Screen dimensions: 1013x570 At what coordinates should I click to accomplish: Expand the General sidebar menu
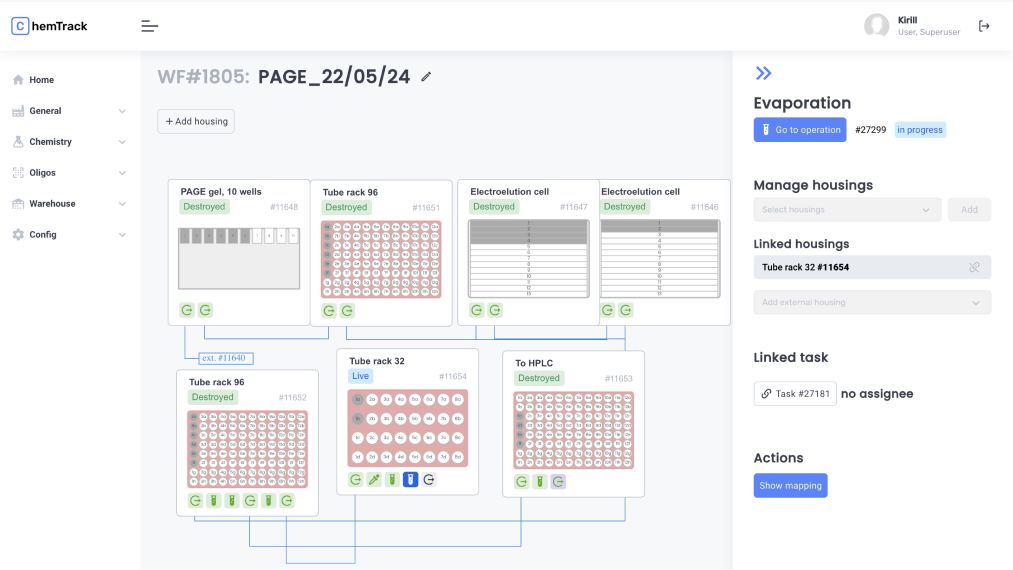(x=69, y=111)
